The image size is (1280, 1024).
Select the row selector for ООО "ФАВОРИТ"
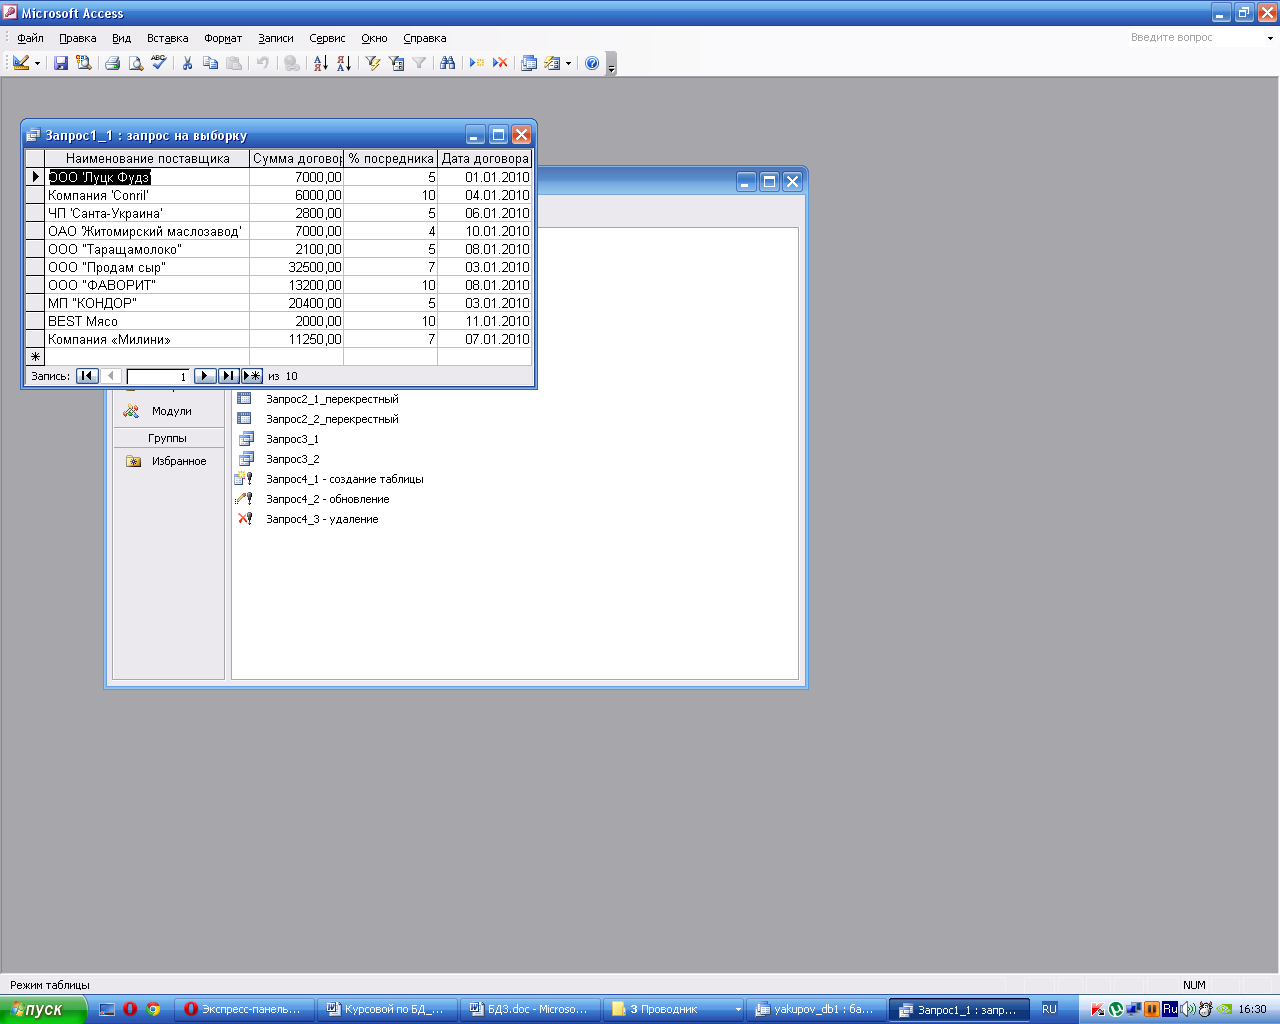pyautogui.click(x=35, y=285)
